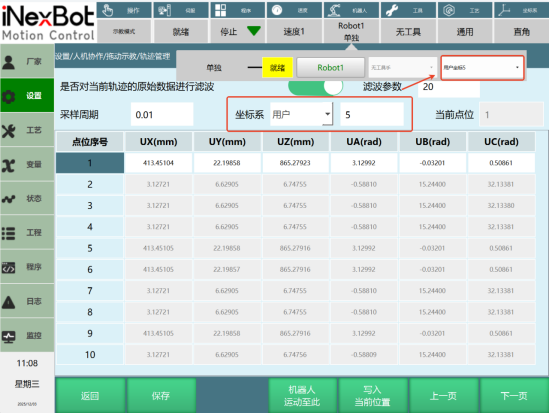Click the 机器人运动至此 button
This screenshot has width=549, height=413.
302,396
